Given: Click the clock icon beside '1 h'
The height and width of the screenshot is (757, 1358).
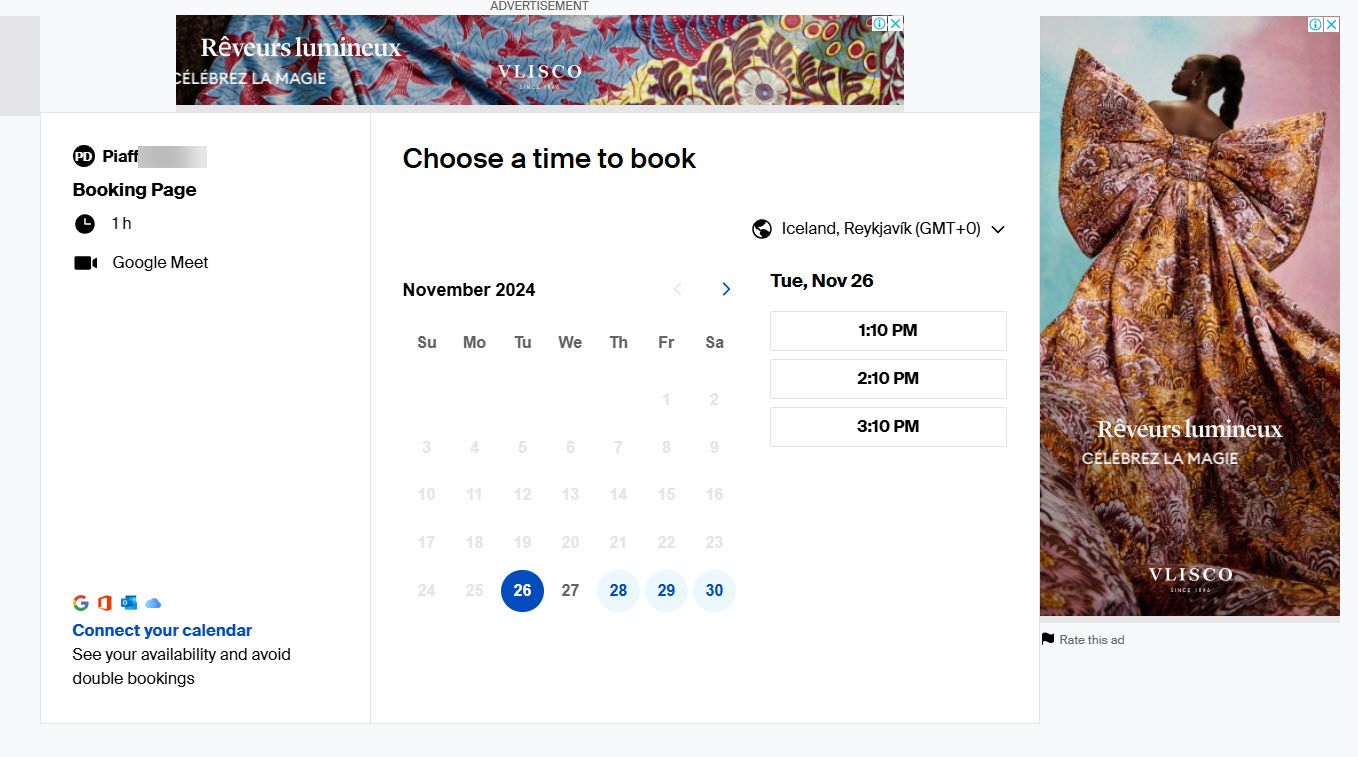Looking at the screenshot, I should pyautogui.click(x=85, y=223).
